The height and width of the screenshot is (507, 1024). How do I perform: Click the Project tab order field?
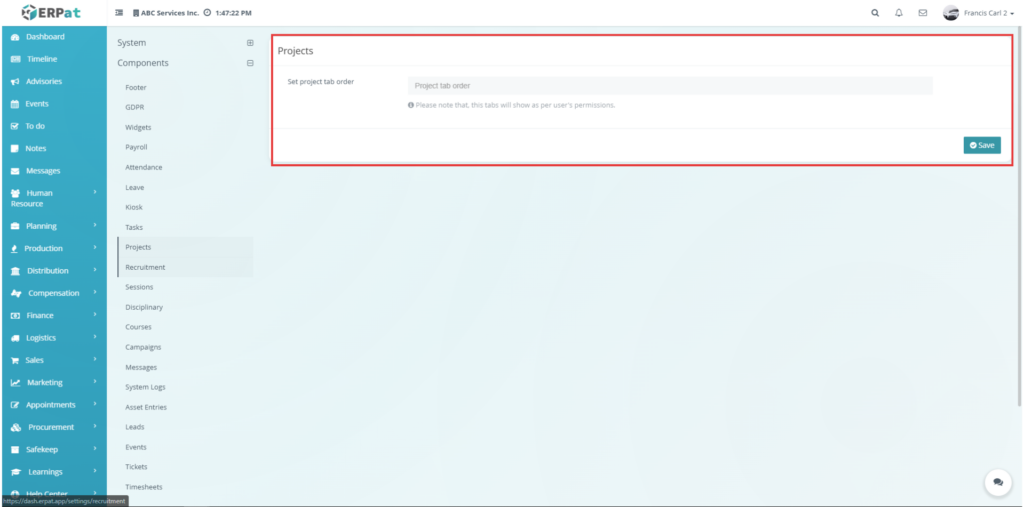tap(669, 86)
